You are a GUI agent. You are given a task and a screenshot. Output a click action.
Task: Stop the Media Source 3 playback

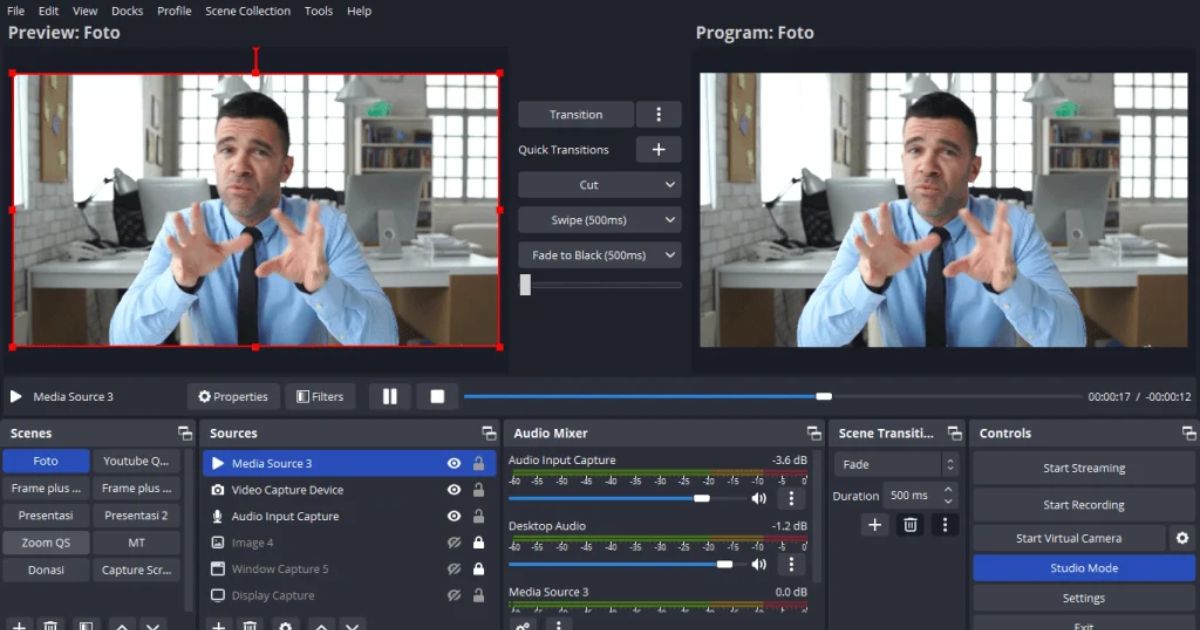coord(437,396)
